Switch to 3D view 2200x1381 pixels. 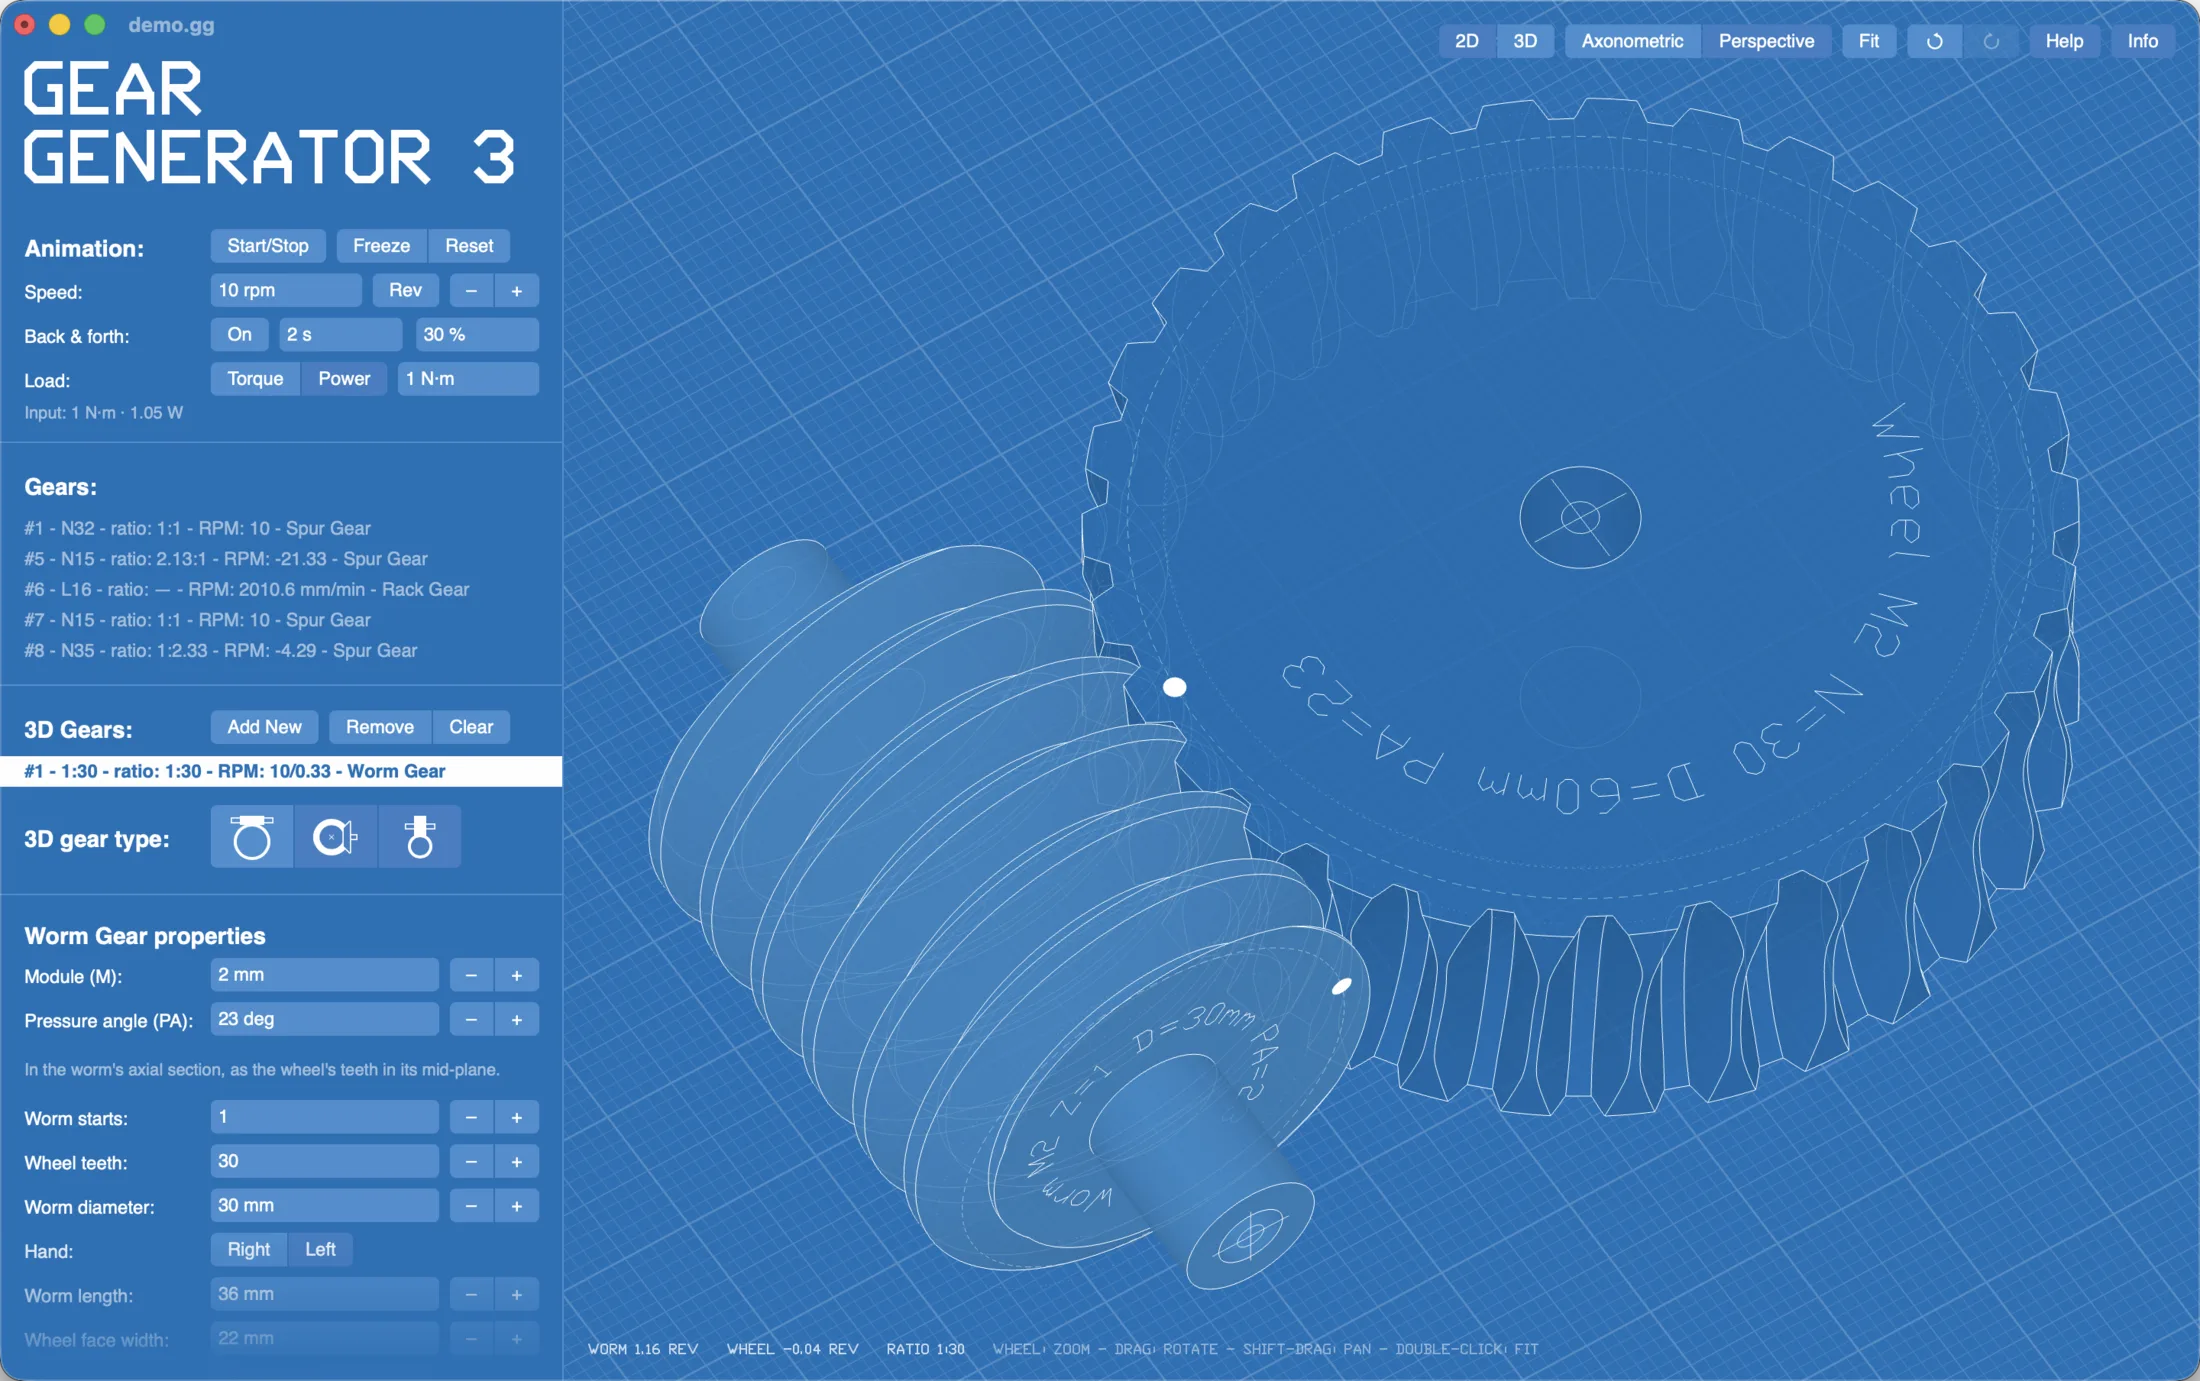click(x=1525, y=41)
